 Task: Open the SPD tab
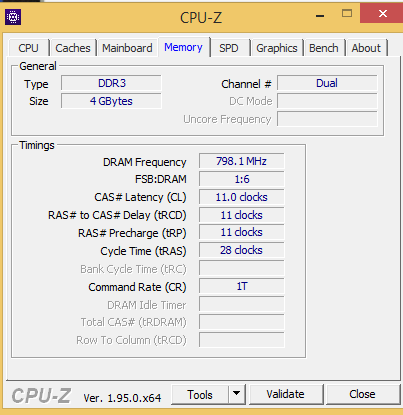(229, 48)
